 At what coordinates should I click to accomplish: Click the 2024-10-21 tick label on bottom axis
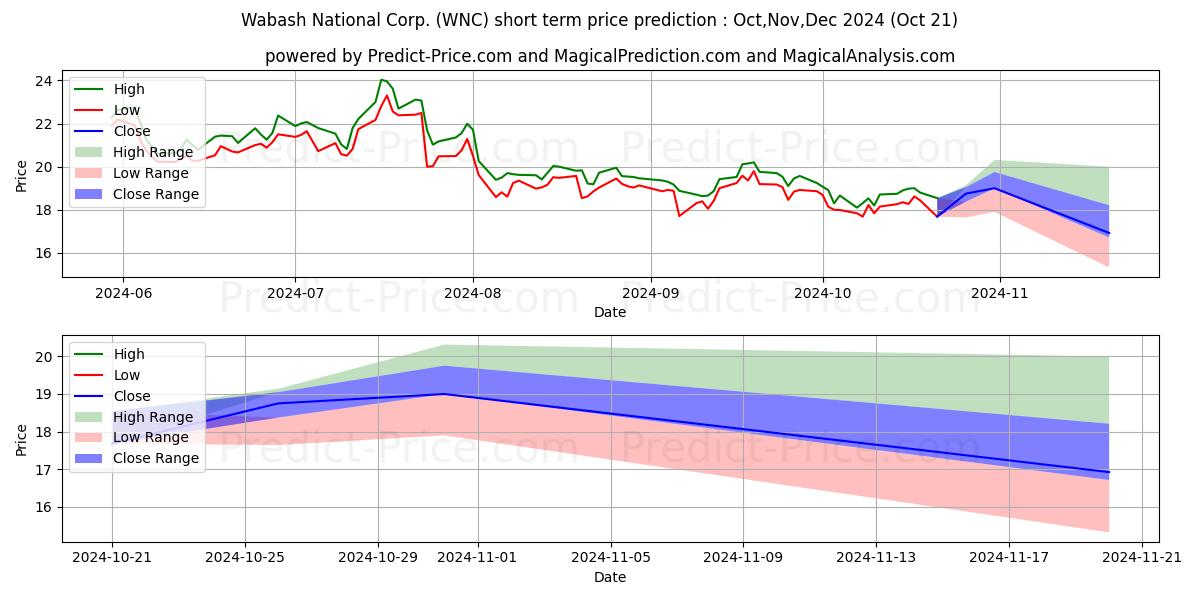click(112, 559)
